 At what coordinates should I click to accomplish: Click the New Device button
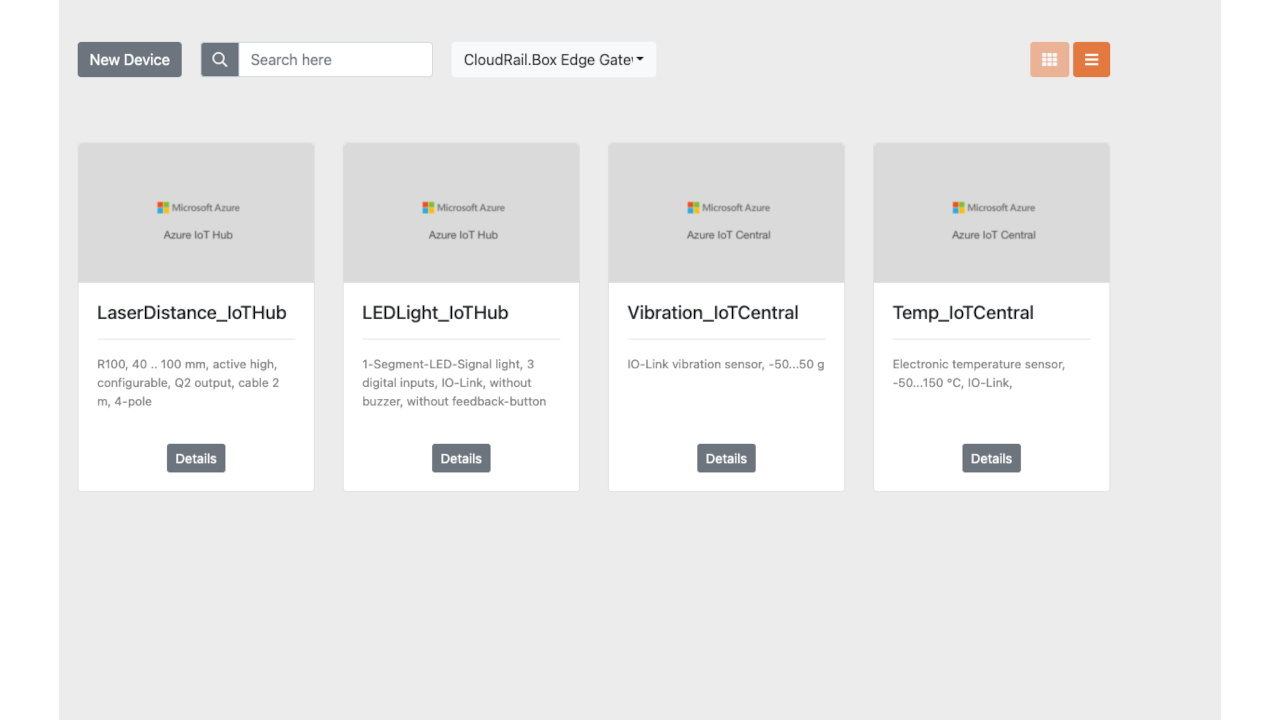pyautogui.click(x=130, y=60)
